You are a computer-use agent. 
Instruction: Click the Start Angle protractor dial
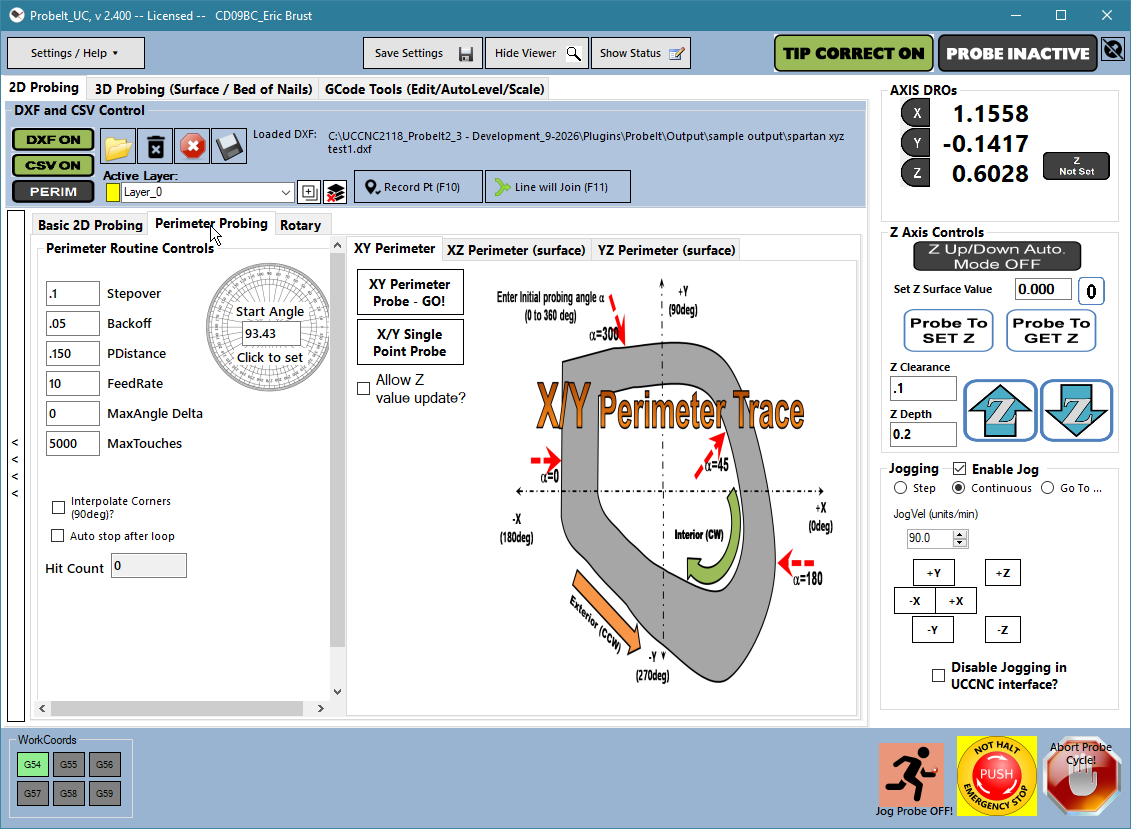click(268, 328)
